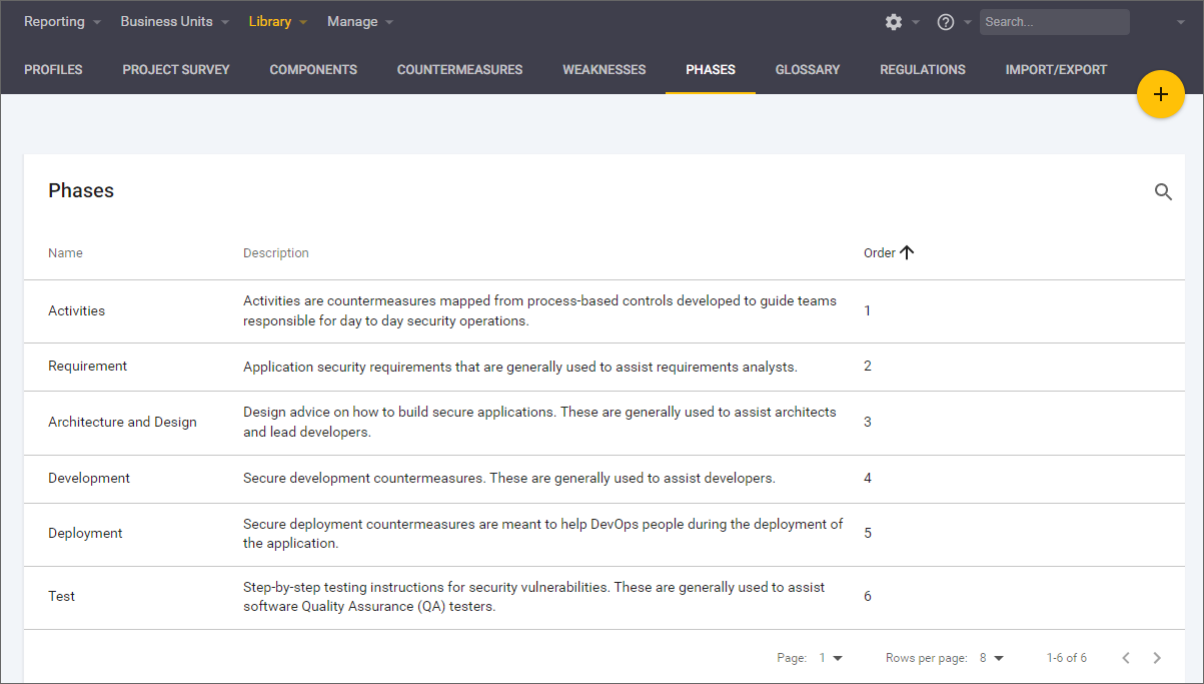The image size is (1204, 684).
Task: Expand the Reporting menu
Action: pos(61,22)
